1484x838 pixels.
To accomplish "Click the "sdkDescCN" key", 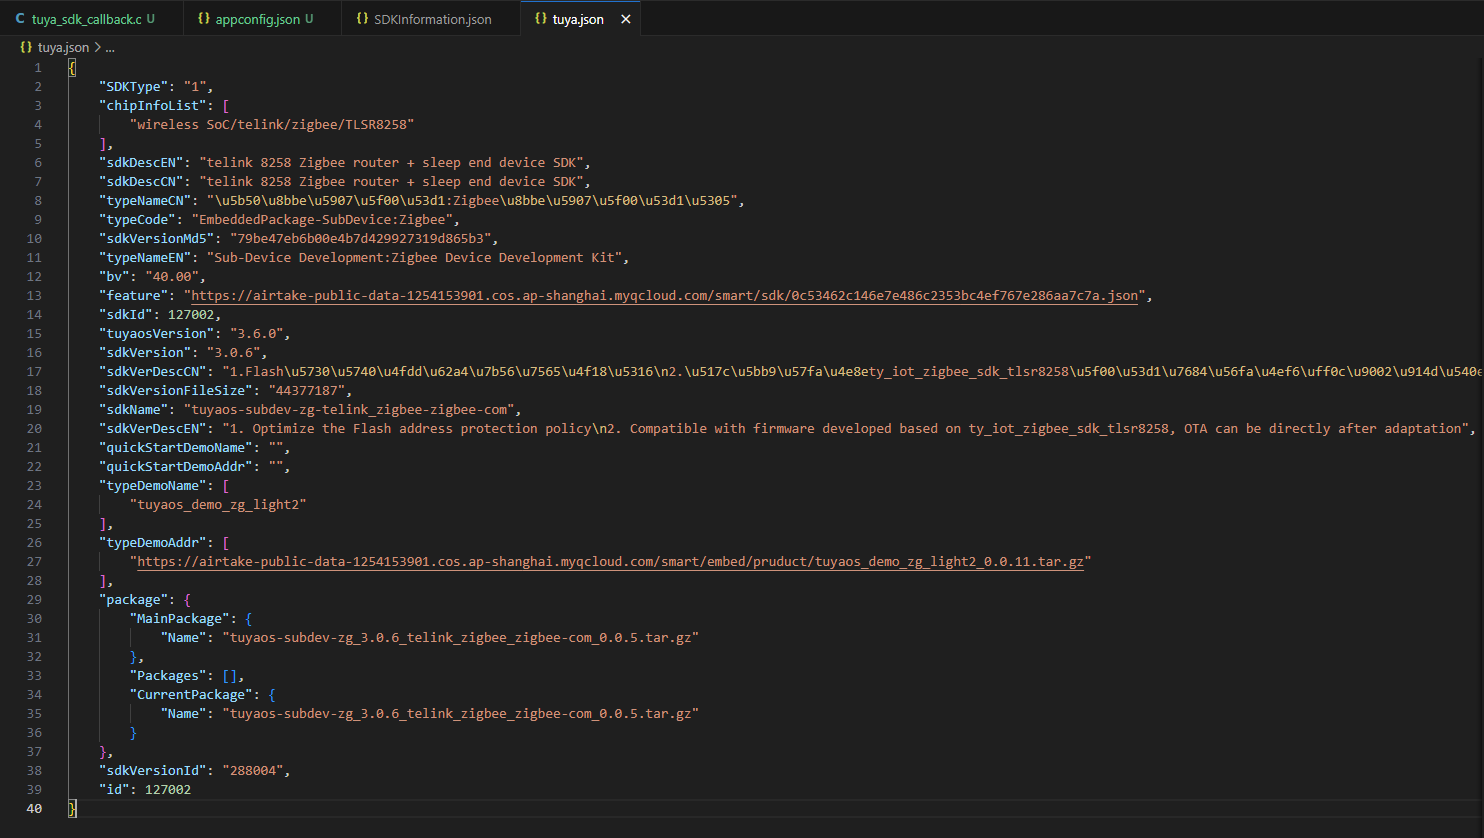I will (141, 181).
